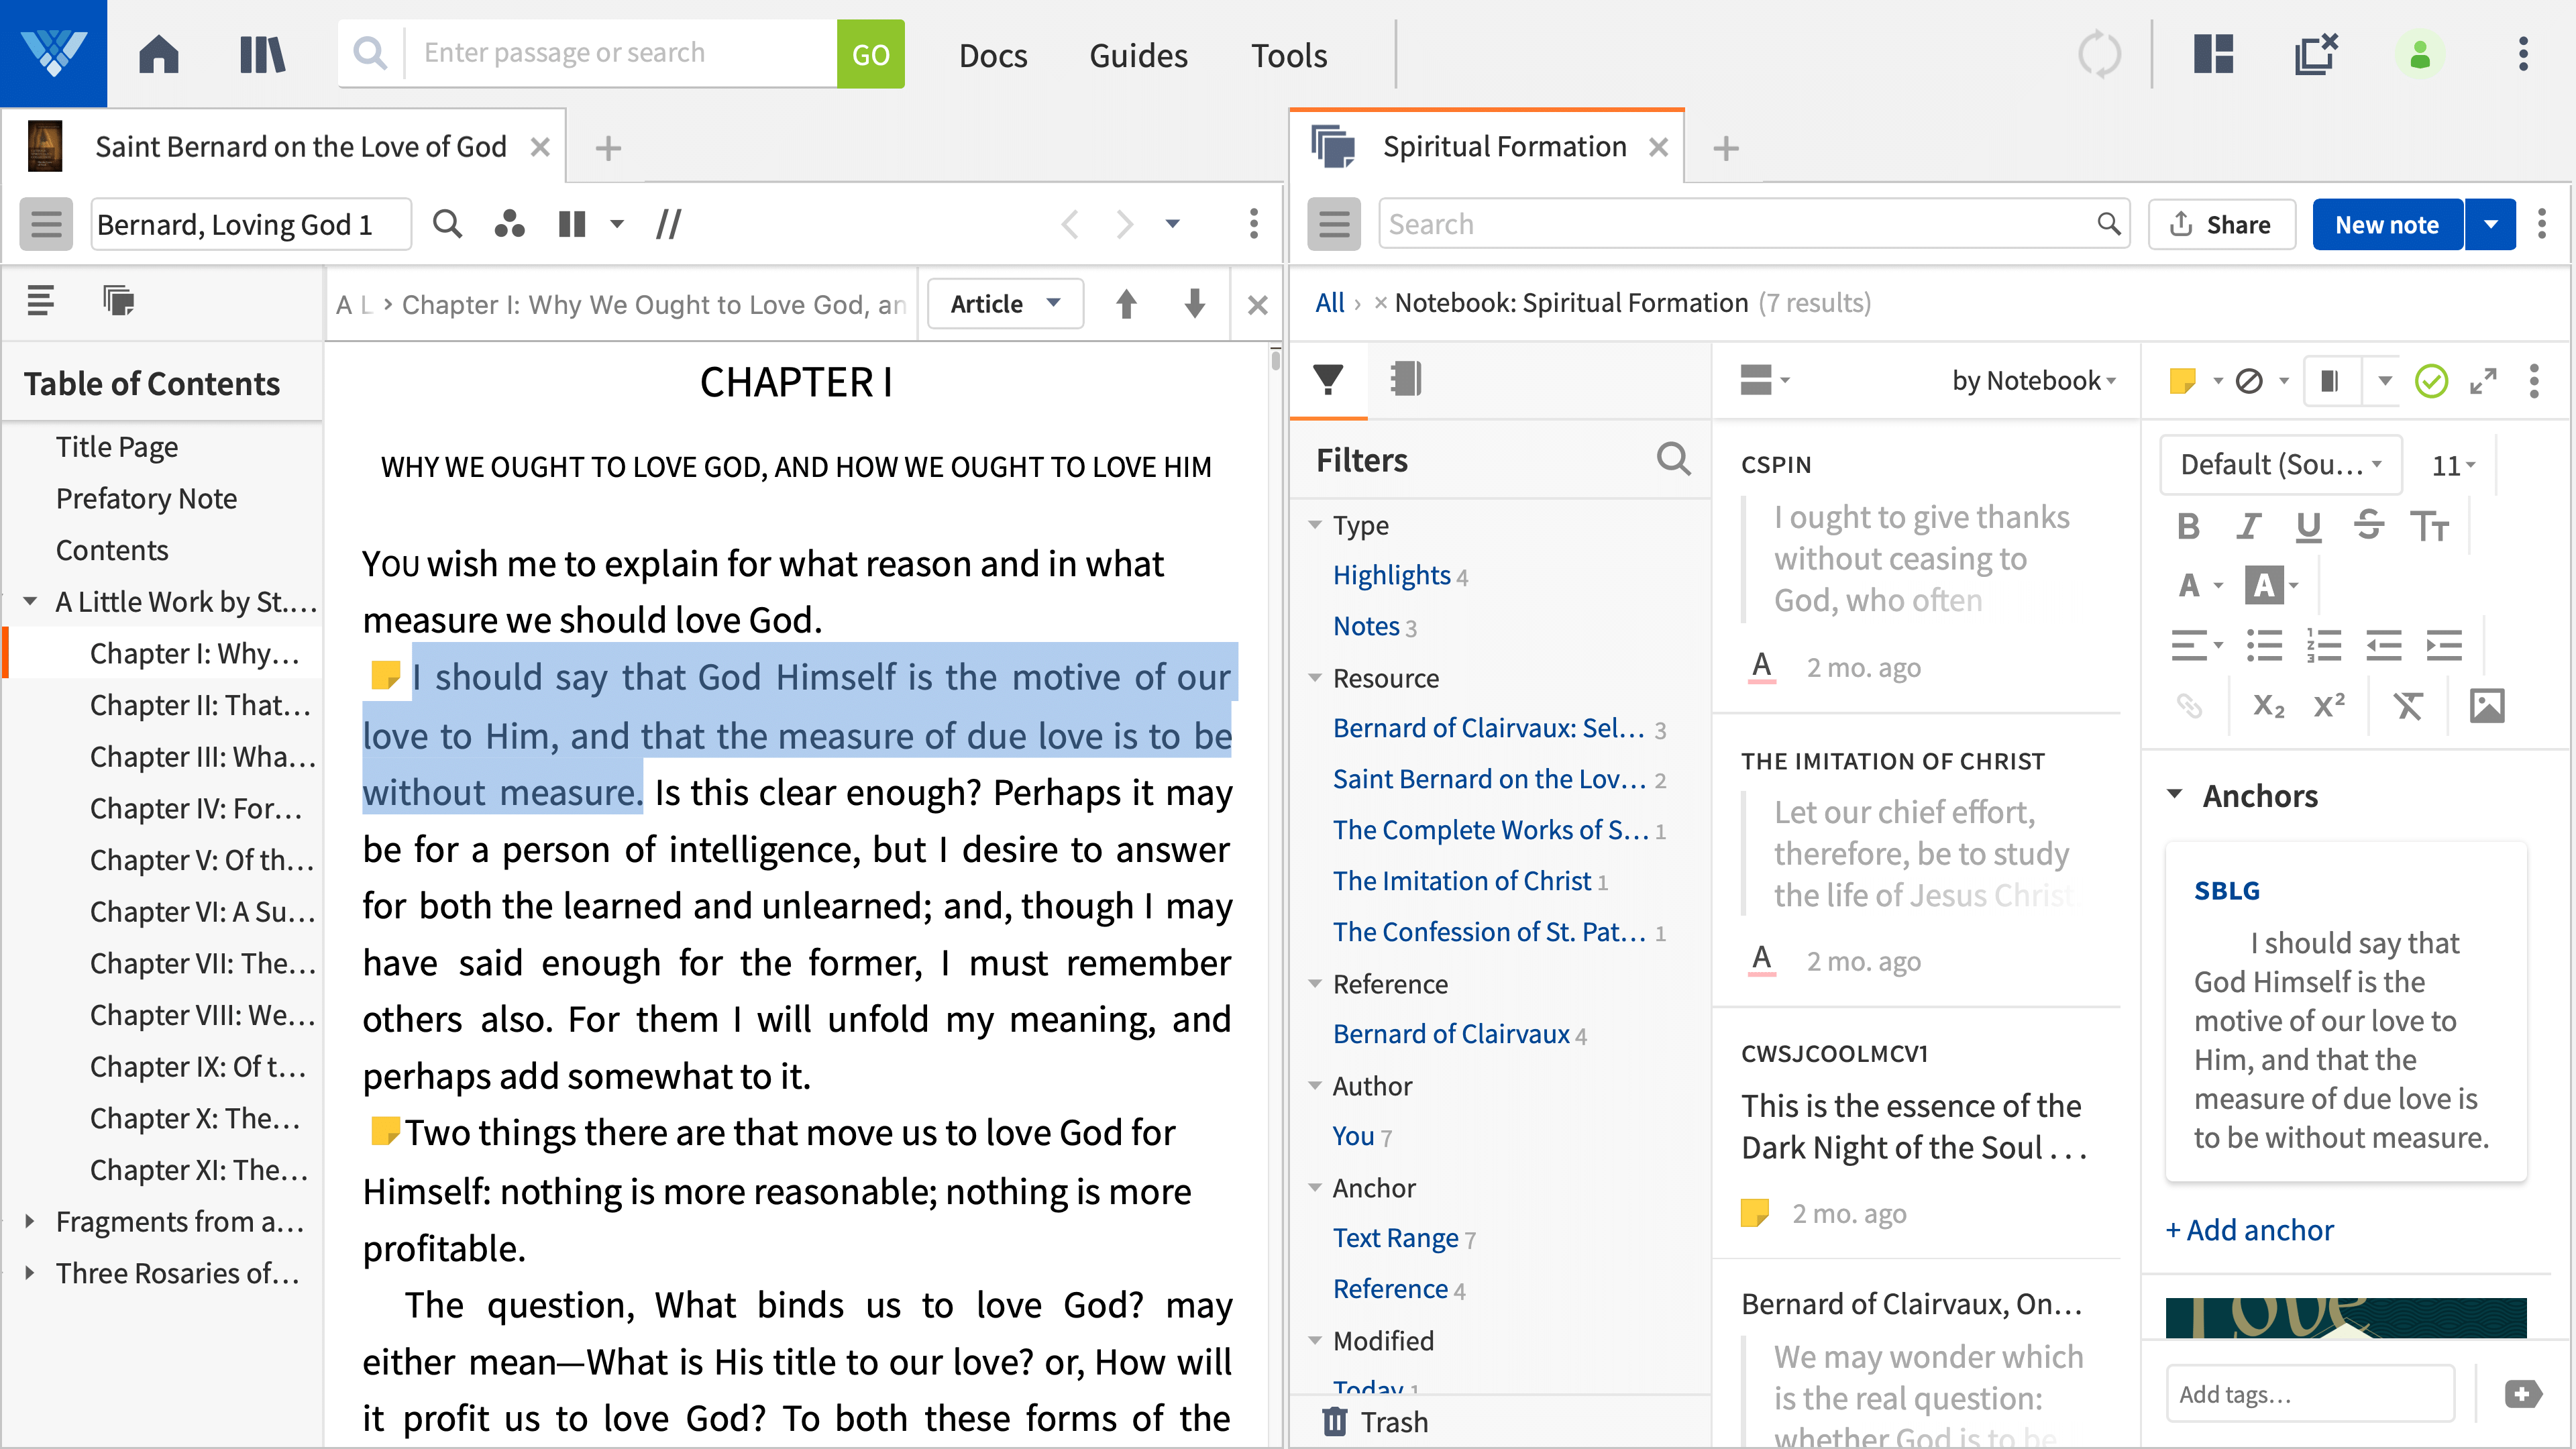This screenshot has width=2576, height=1449.
Task: Click the down arrow to next article
Action: pyautogui.click(x=1194, y=304)
